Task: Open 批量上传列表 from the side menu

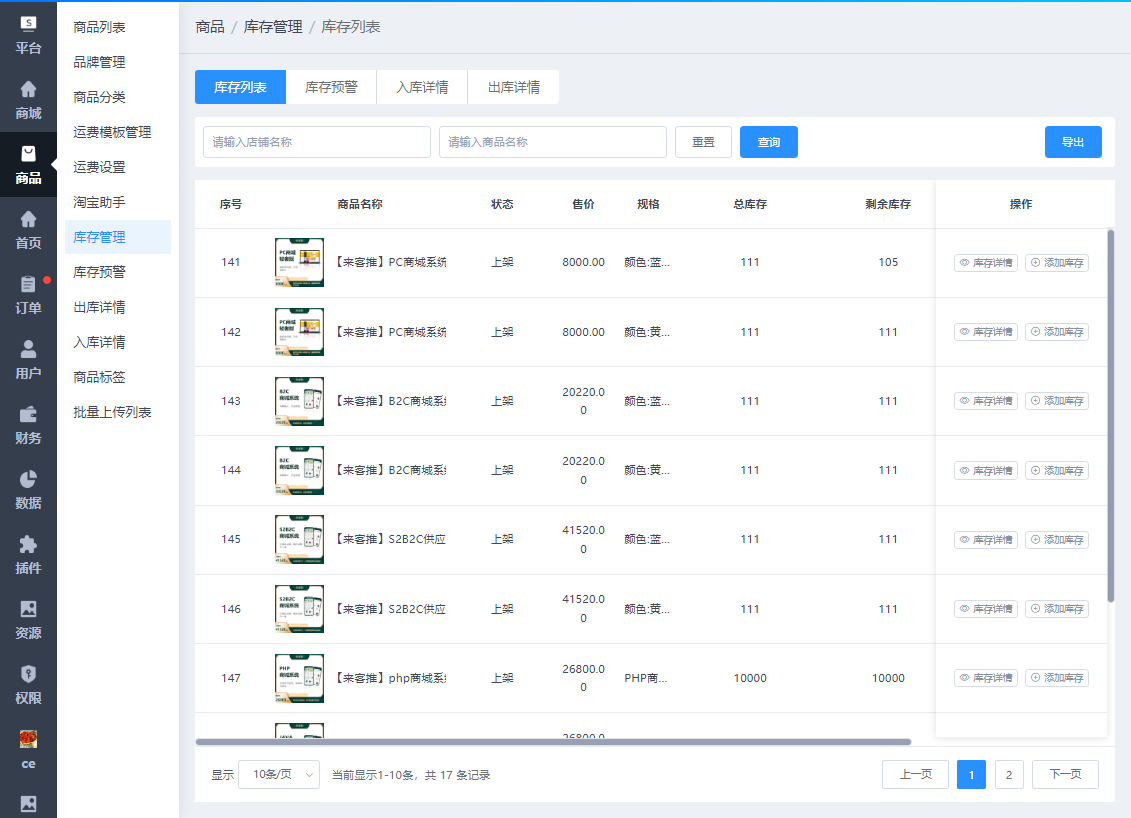Action: tap(113, 412)
